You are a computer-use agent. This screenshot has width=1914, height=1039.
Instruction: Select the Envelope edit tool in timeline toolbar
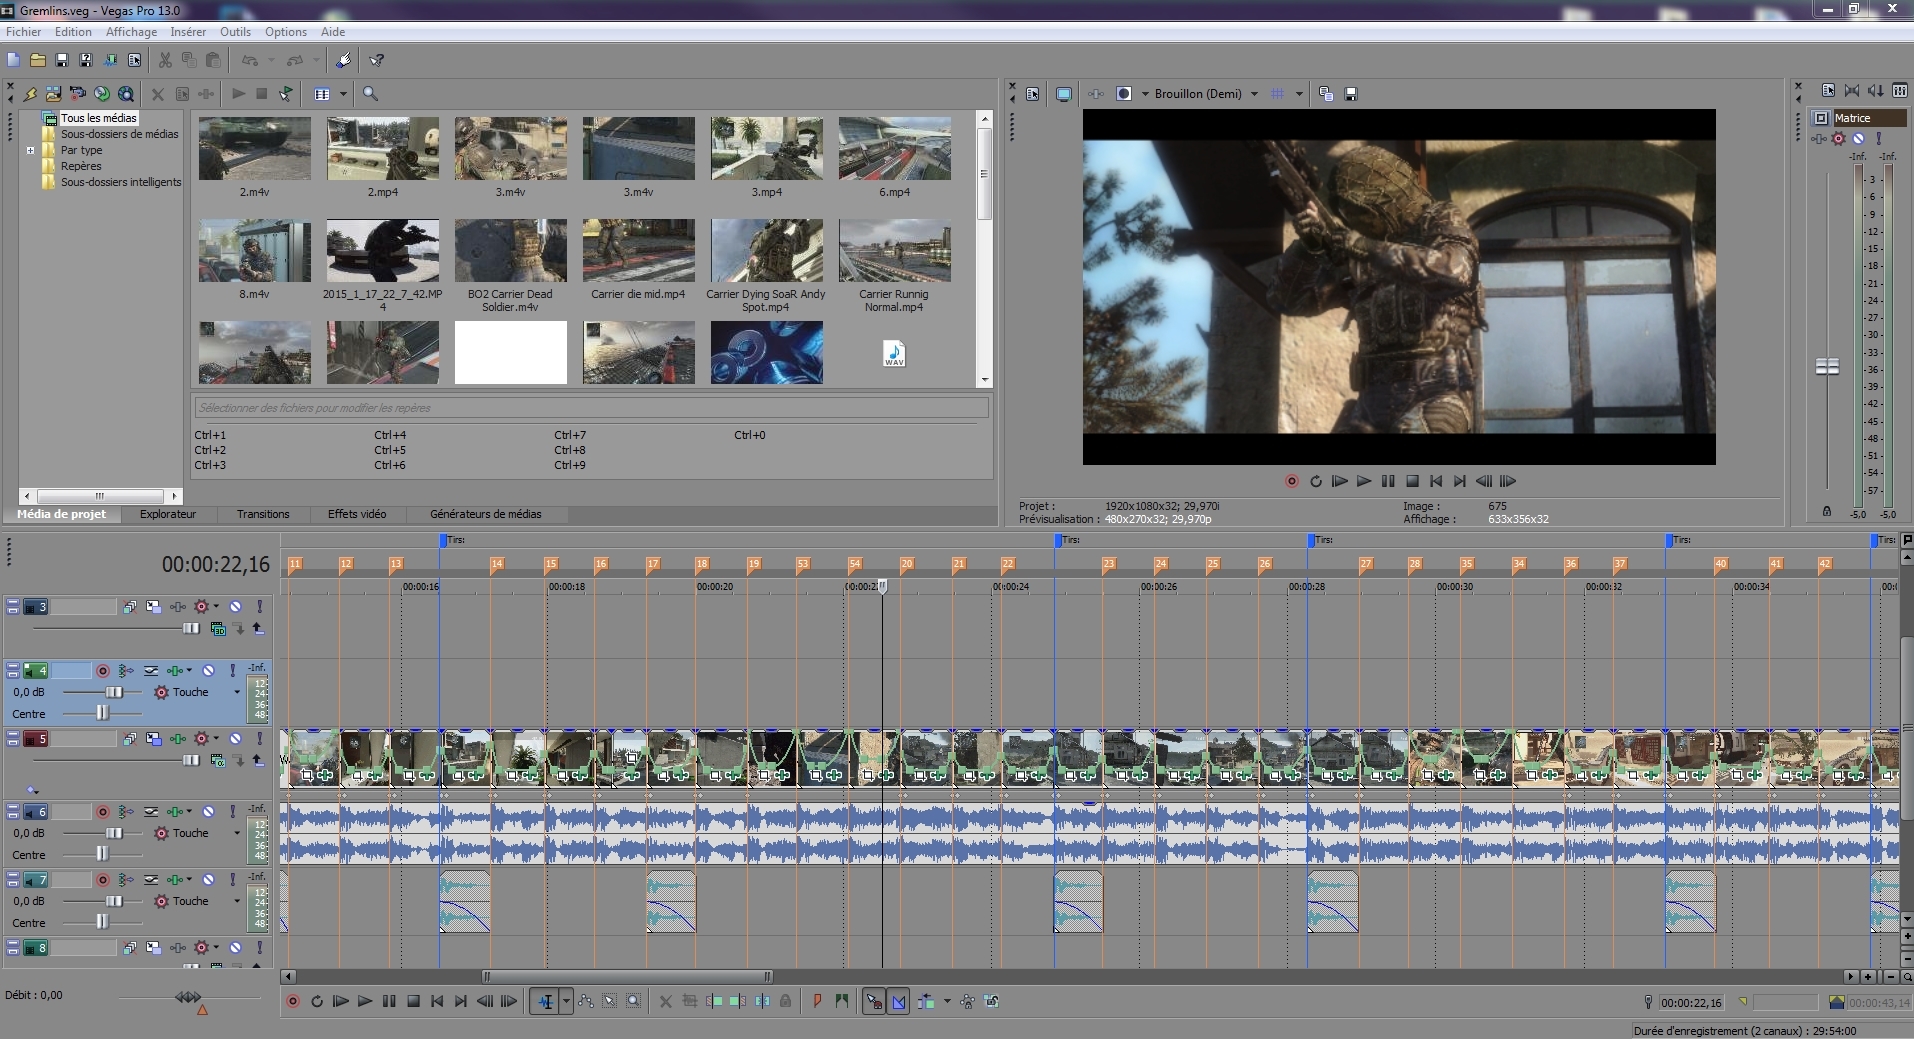[586, 1001]
